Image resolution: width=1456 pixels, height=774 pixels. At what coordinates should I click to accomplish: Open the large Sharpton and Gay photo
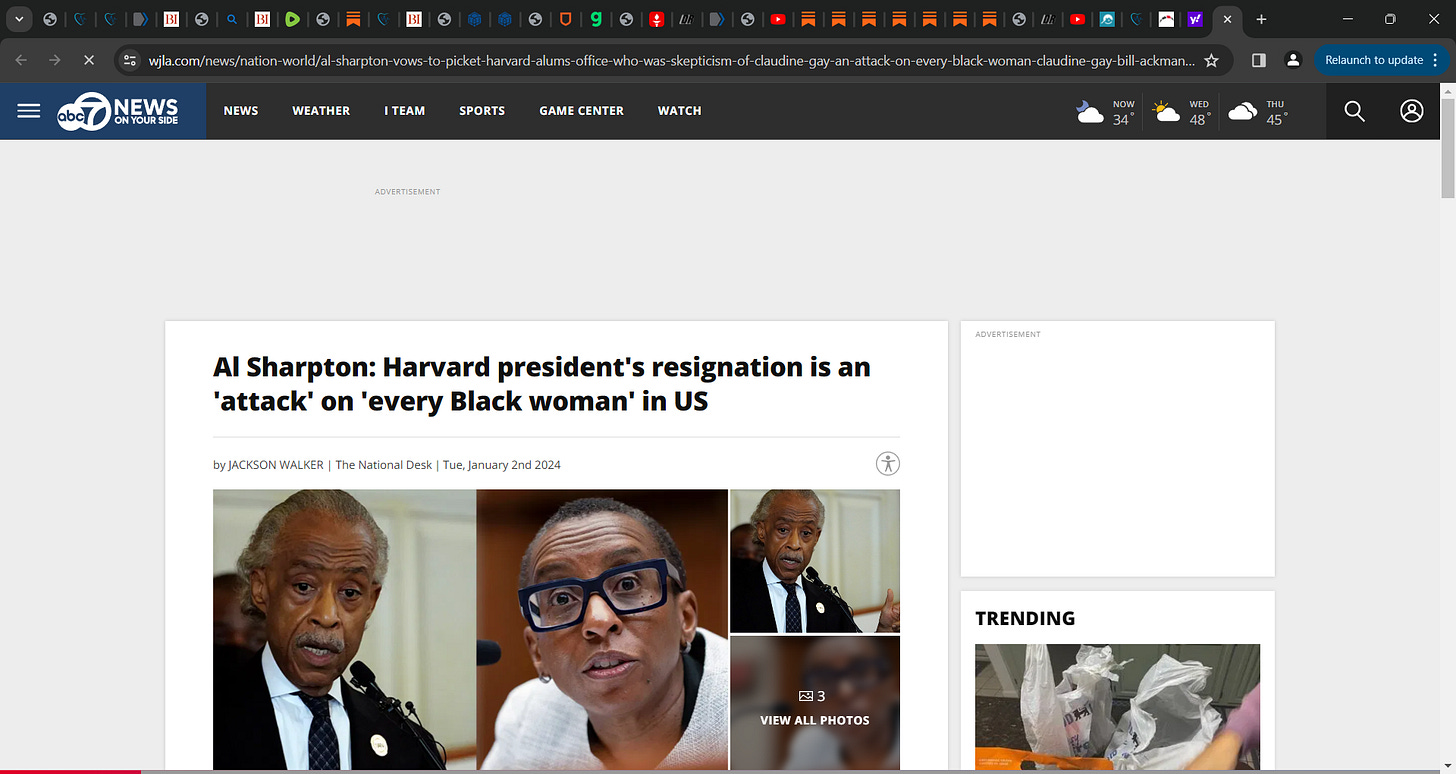(x=470, y=629)
